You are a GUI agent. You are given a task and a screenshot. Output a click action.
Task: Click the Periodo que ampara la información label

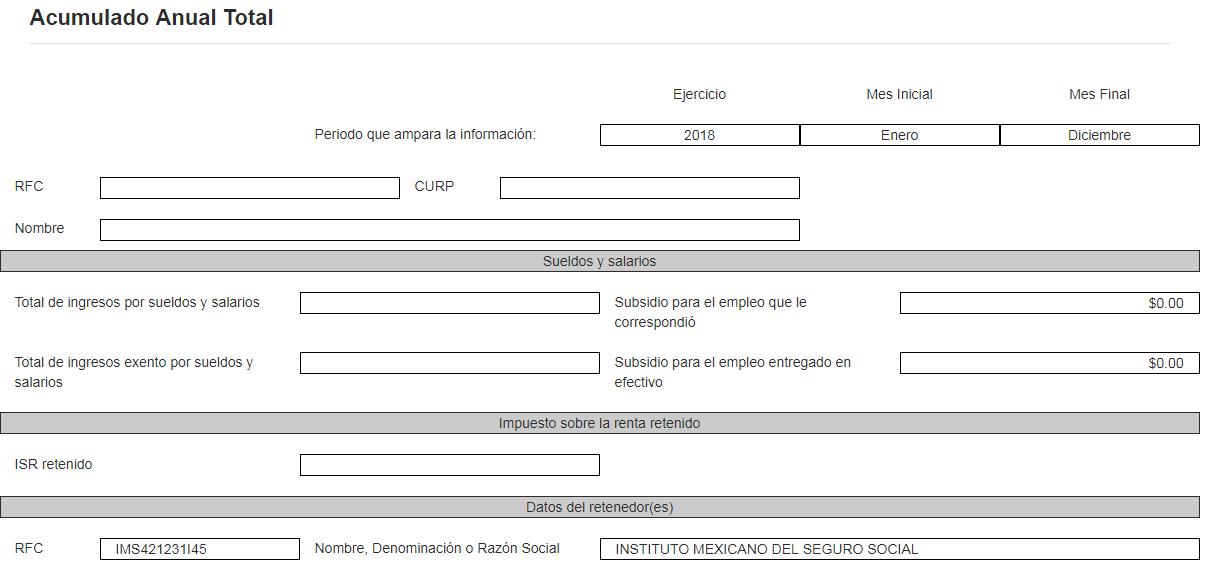point(425,134)
